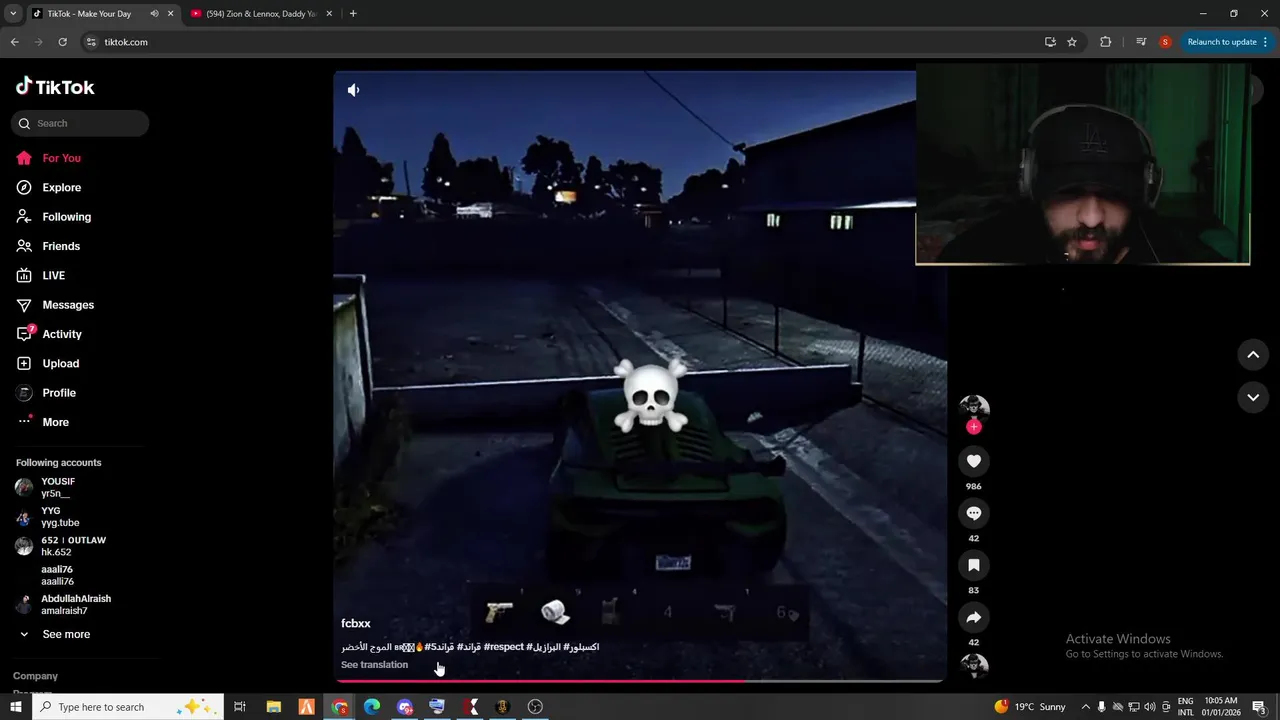Expand following accounts with See more
The image size is (1280, 720).
(66, 634)
